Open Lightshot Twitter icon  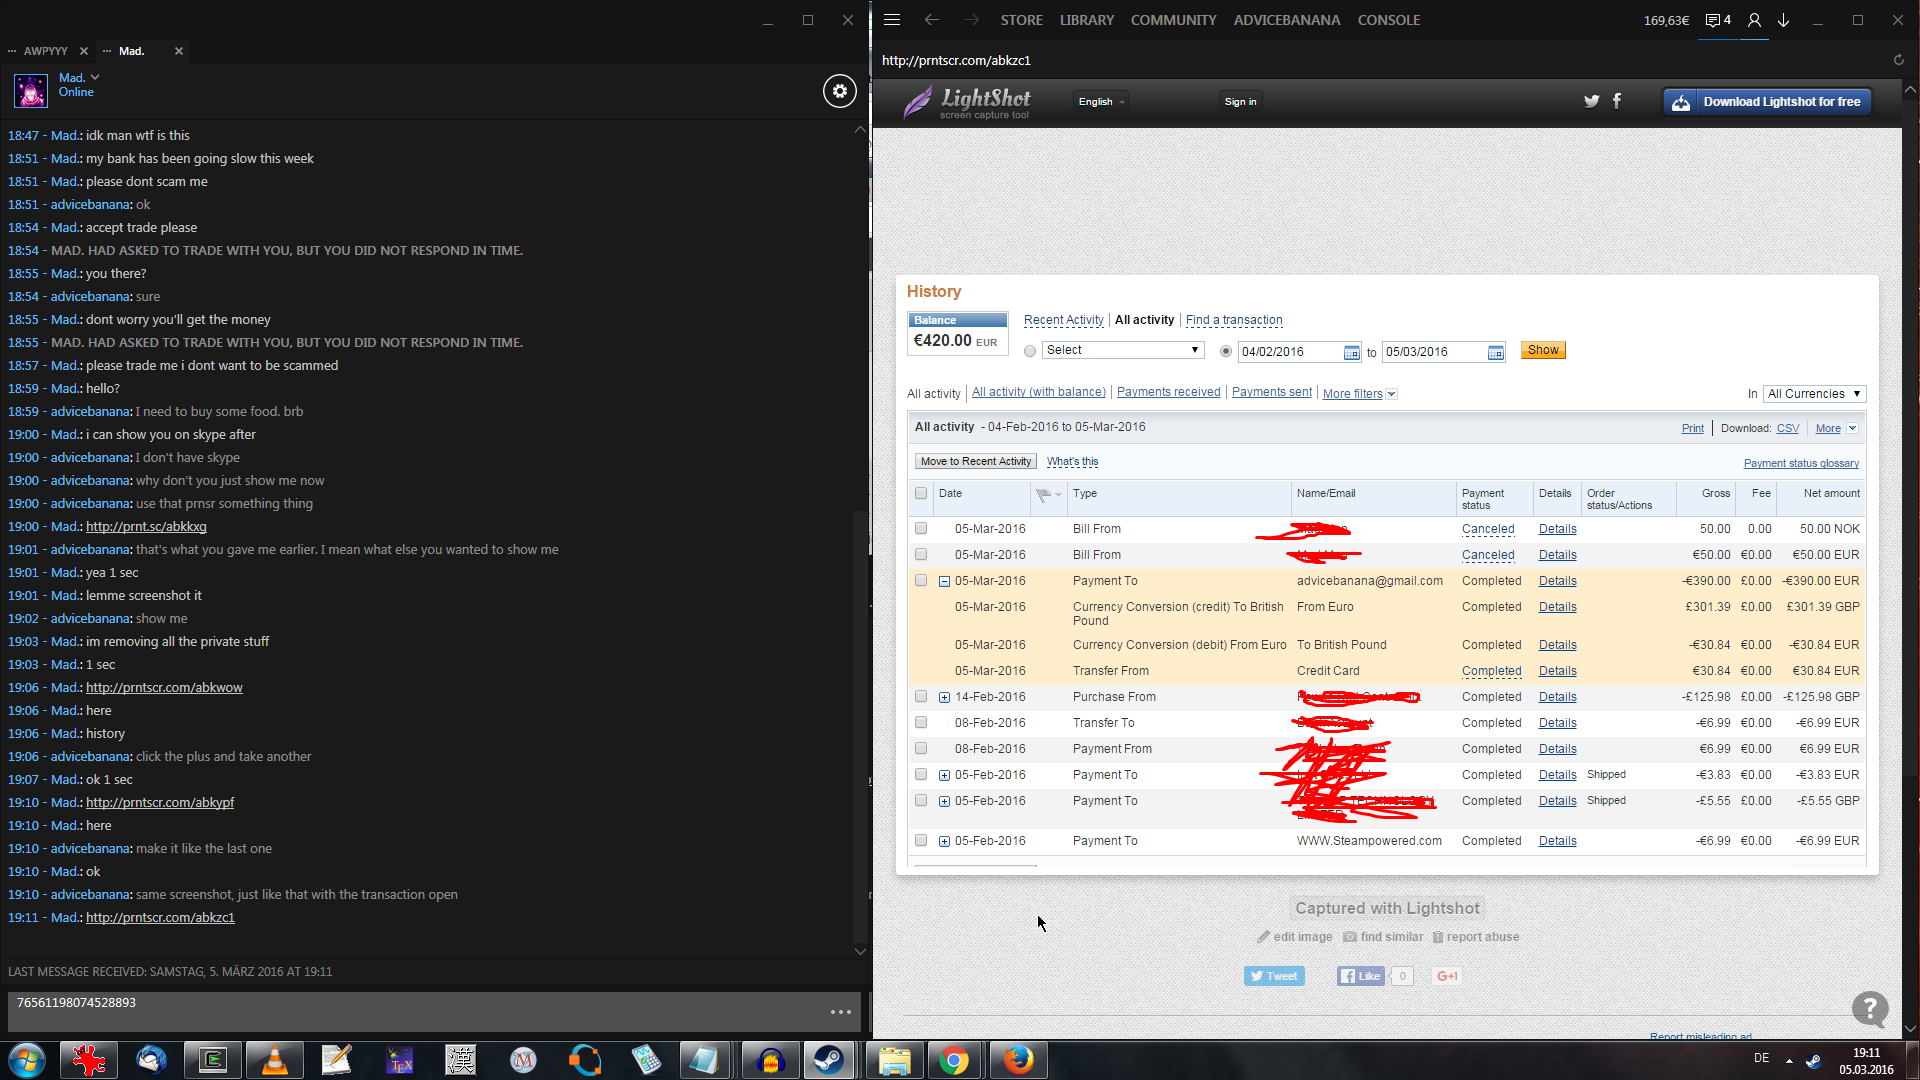(1591, 101)
